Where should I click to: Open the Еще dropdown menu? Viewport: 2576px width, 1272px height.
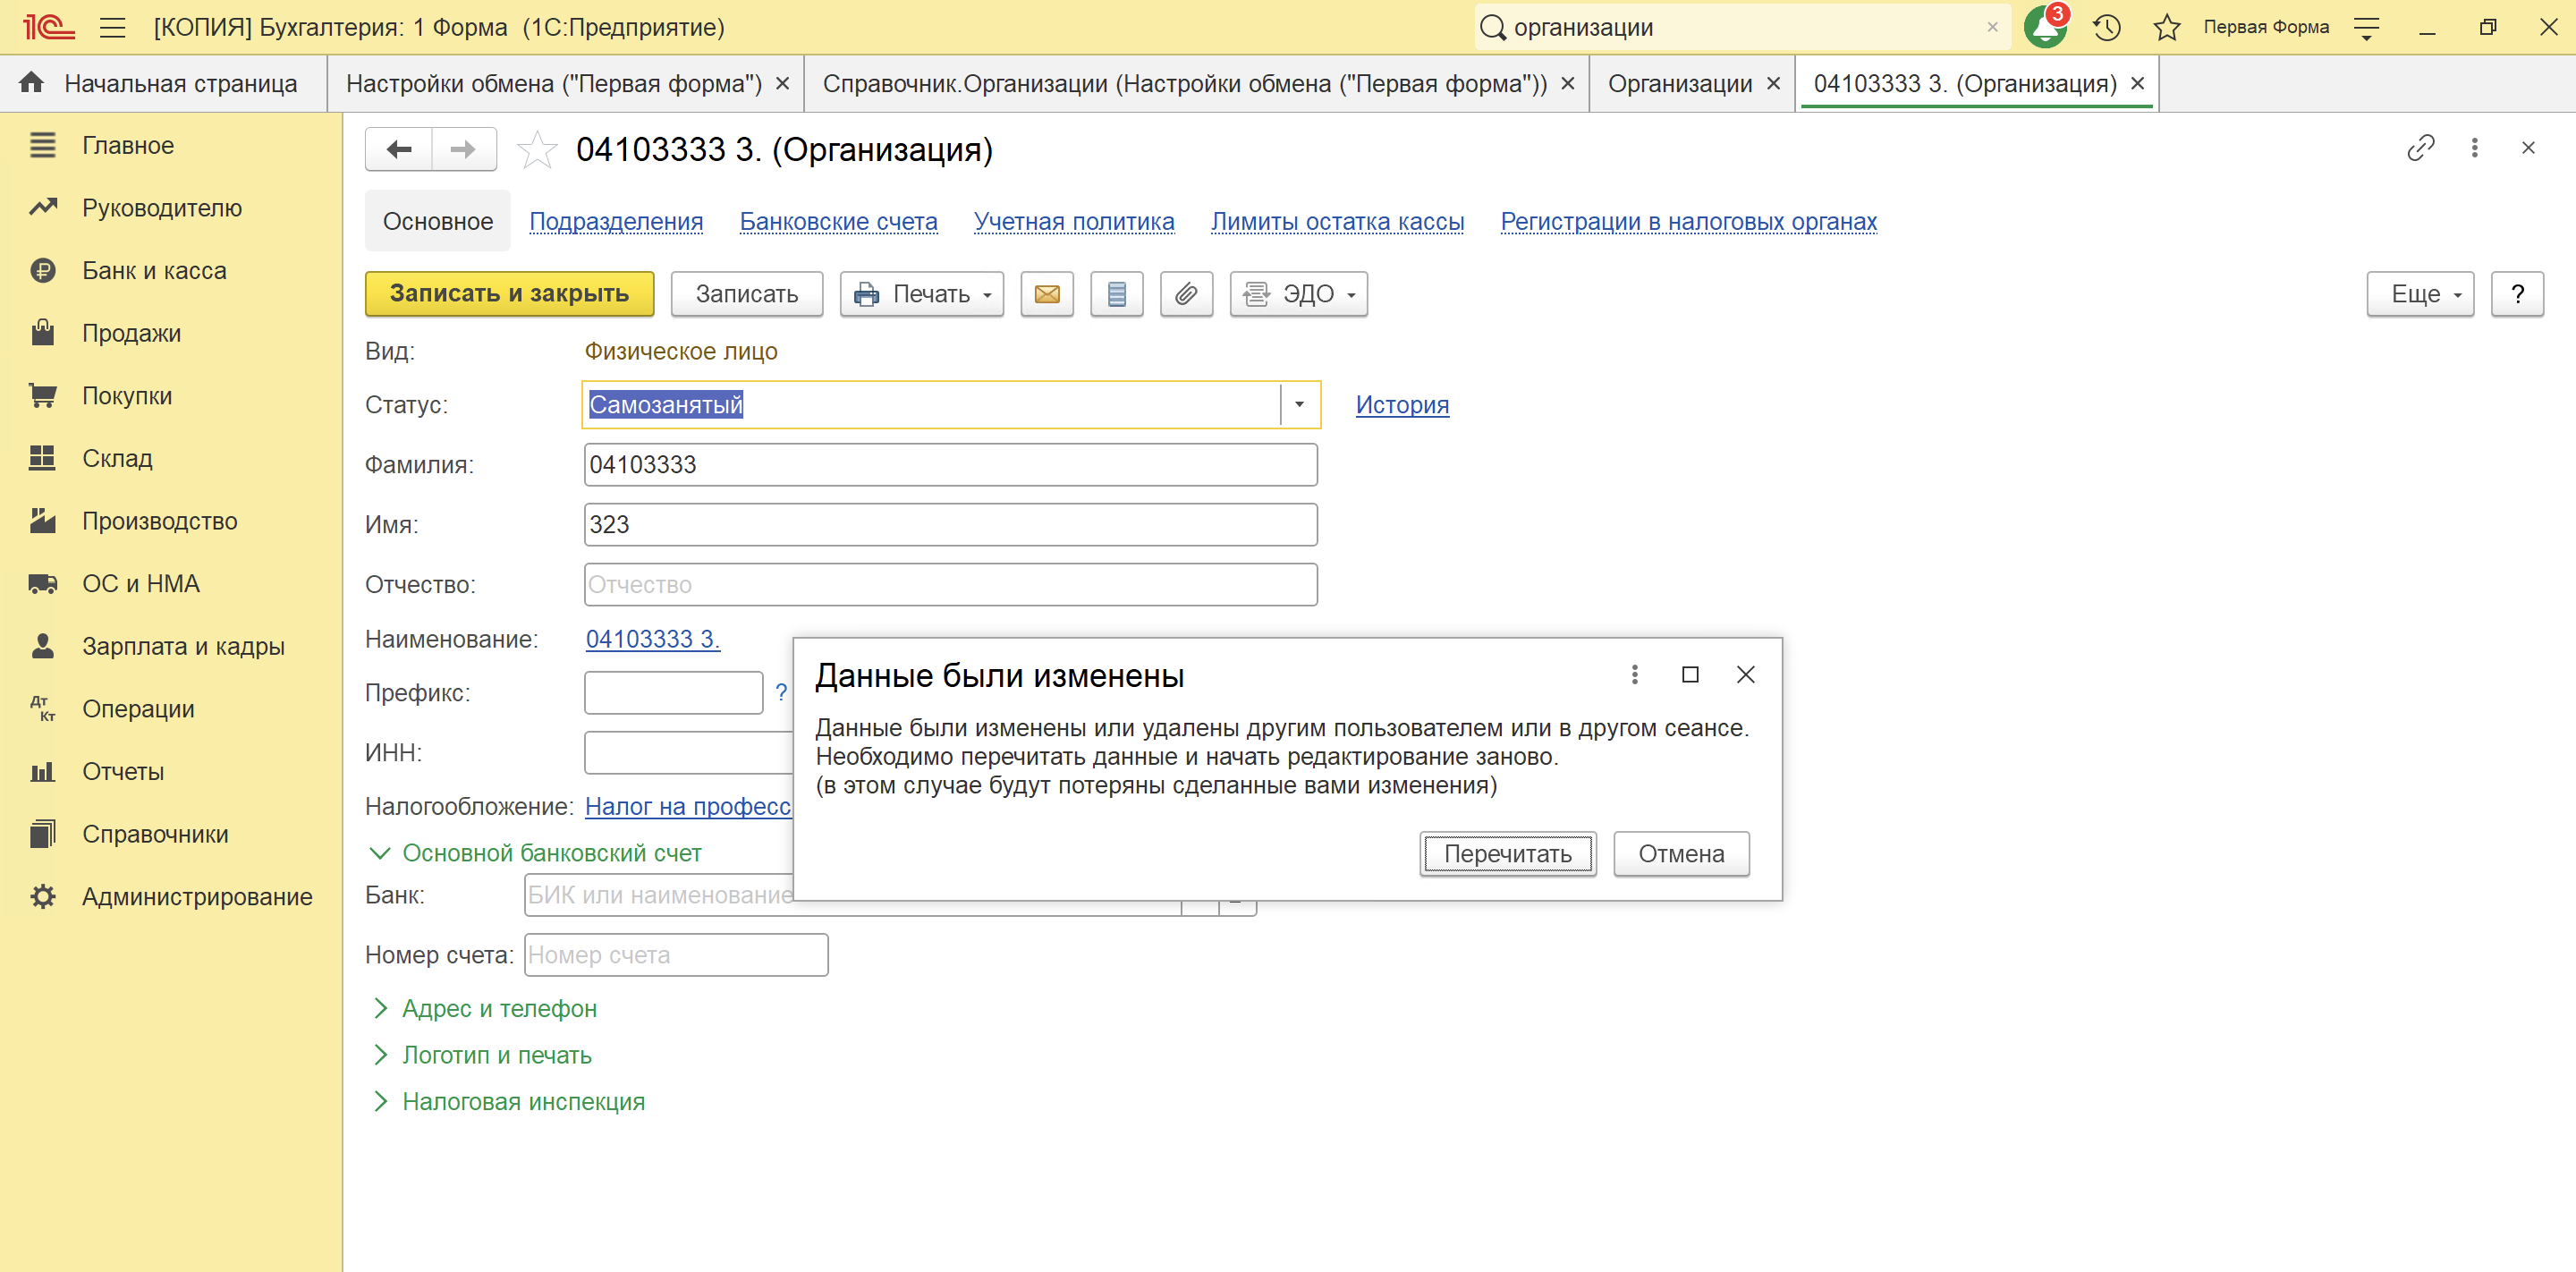pyautogui.click(x=2420, y=294)
